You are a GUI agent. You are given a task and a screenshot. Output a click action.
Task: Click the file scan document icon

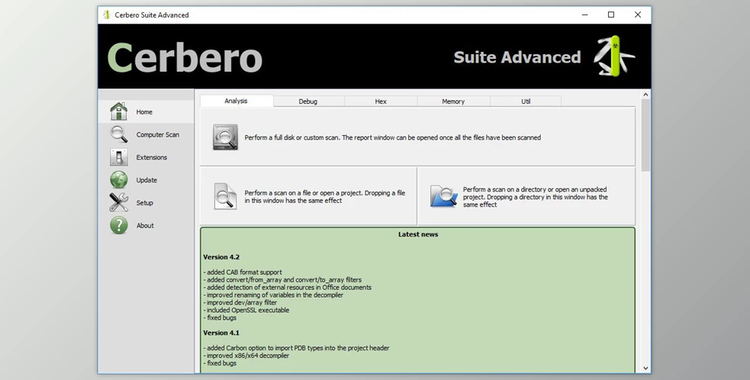click(x=225, y=196)
